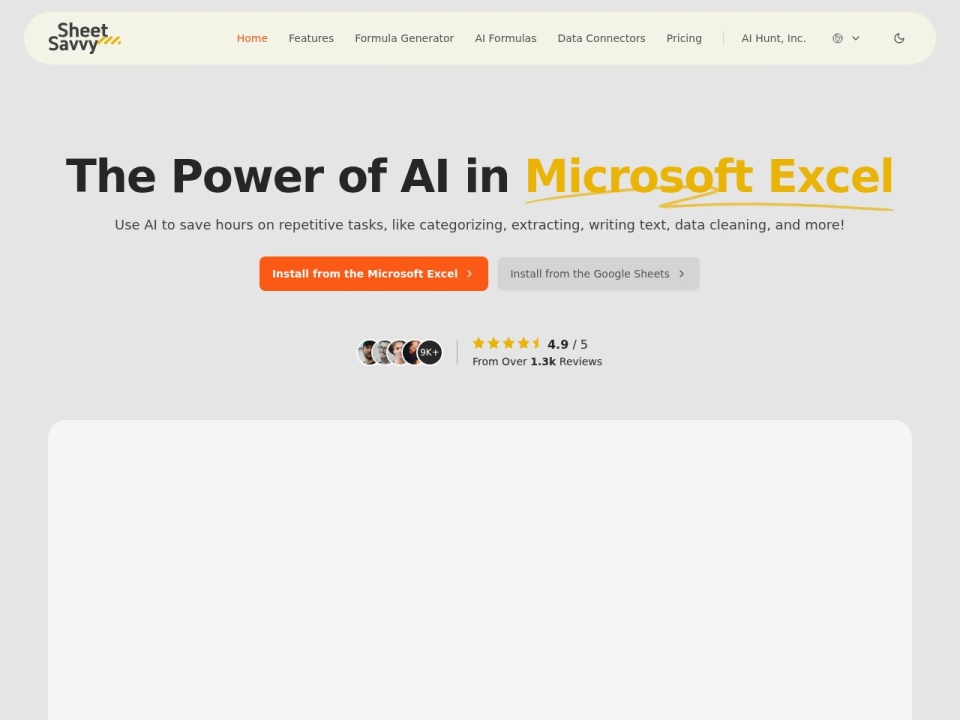Open Formula Generator in navigation
Image resolution: width=960 pixels, height=720 pixels.
[x=404, y=38]
